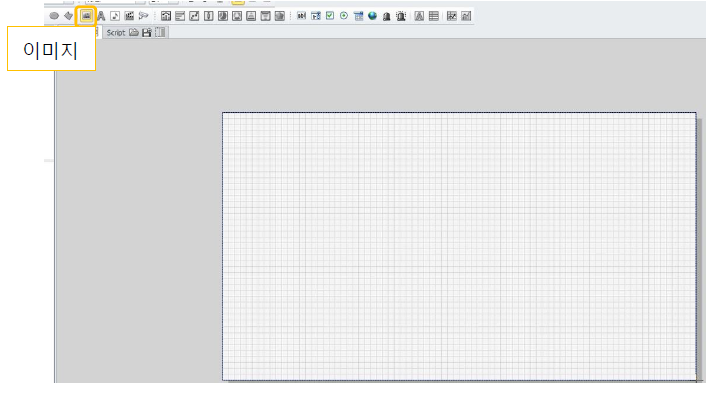Image resolution: width=712 pixels, height=393 pixels.
Task: Select the trend graph icon next to table
Action: click(452, 16)
